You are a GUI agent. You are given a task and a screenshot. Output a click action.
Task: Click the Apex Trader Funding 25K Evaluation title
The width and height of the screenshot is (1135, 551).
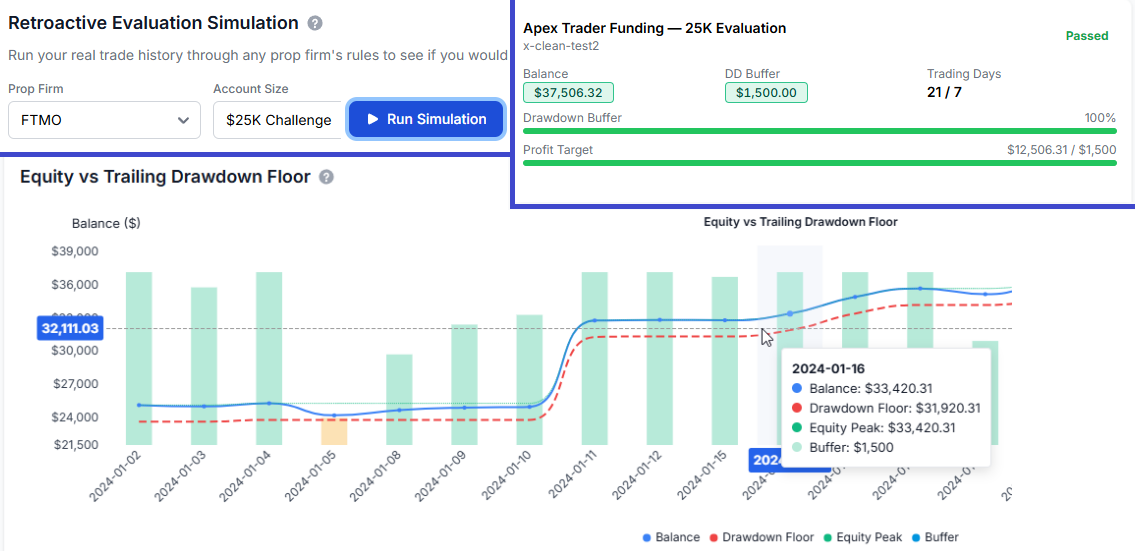pyautogui.click(x=654, y=28)
